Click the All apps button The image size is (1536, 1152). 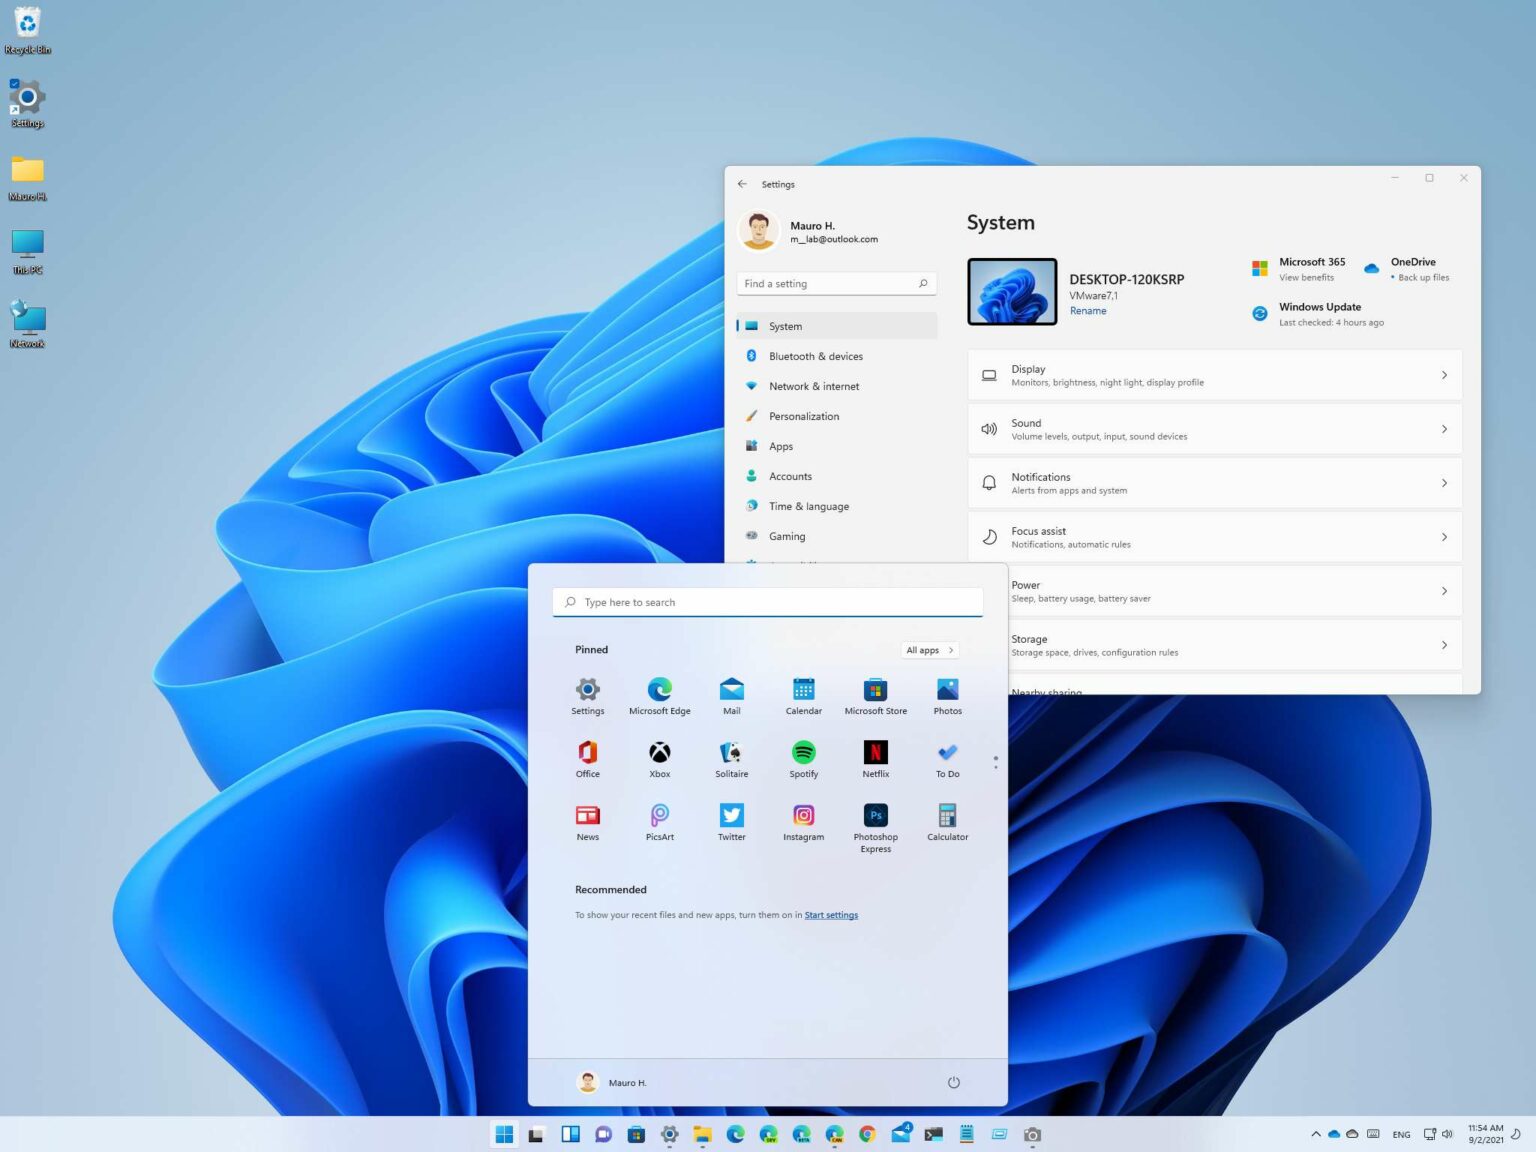(x=928, y=650)
